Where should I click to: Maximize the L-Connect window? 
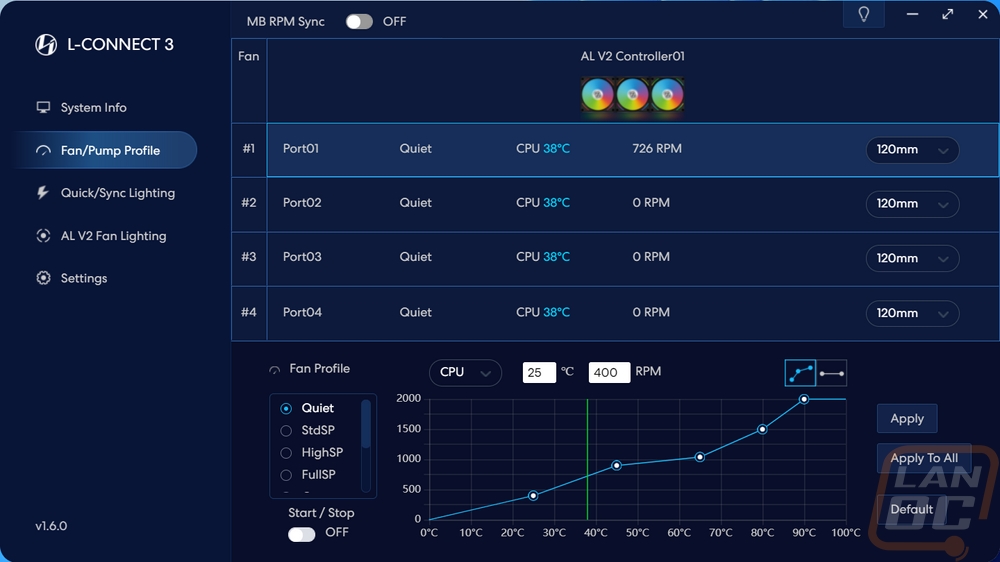coord(948,14)
